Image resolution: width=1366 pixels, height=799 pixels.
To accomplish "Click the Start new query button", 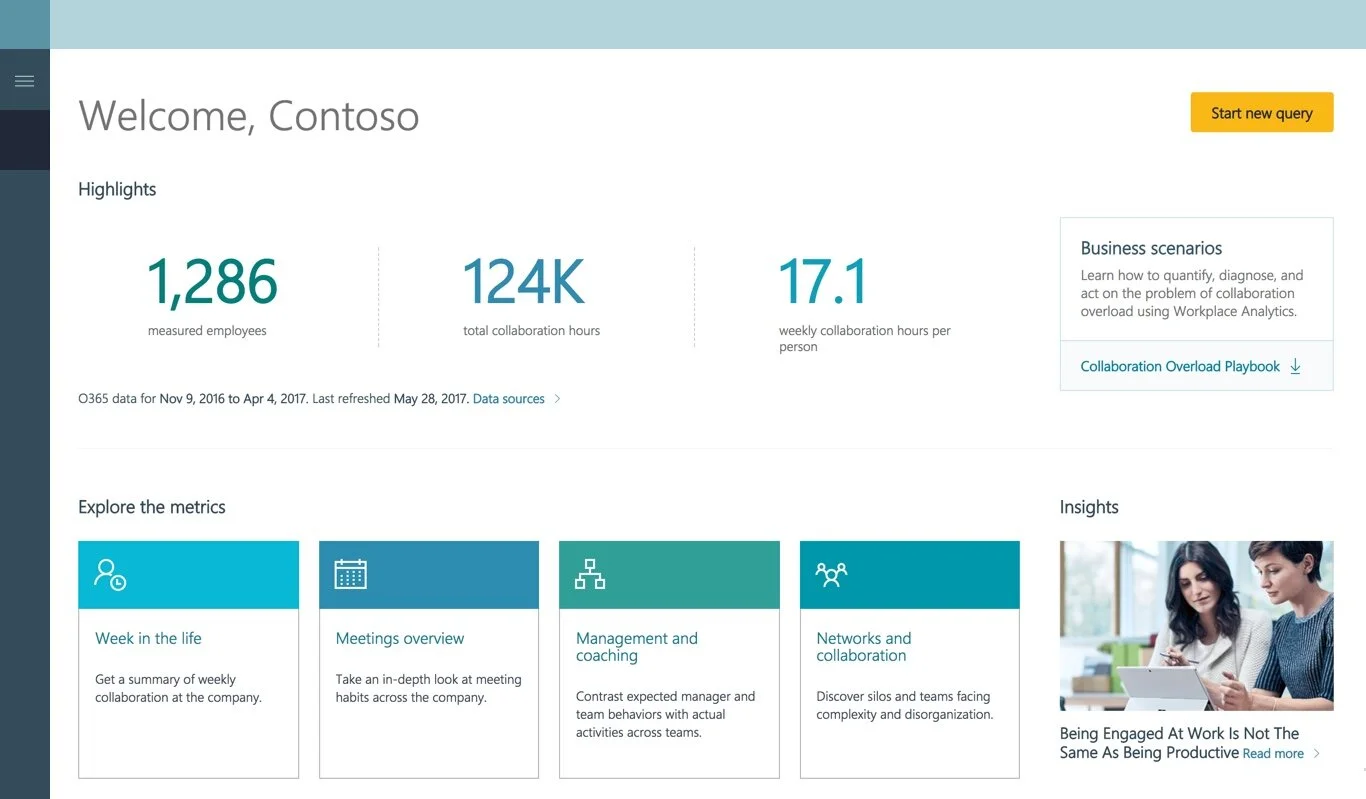I will (x=1261, y=112).
